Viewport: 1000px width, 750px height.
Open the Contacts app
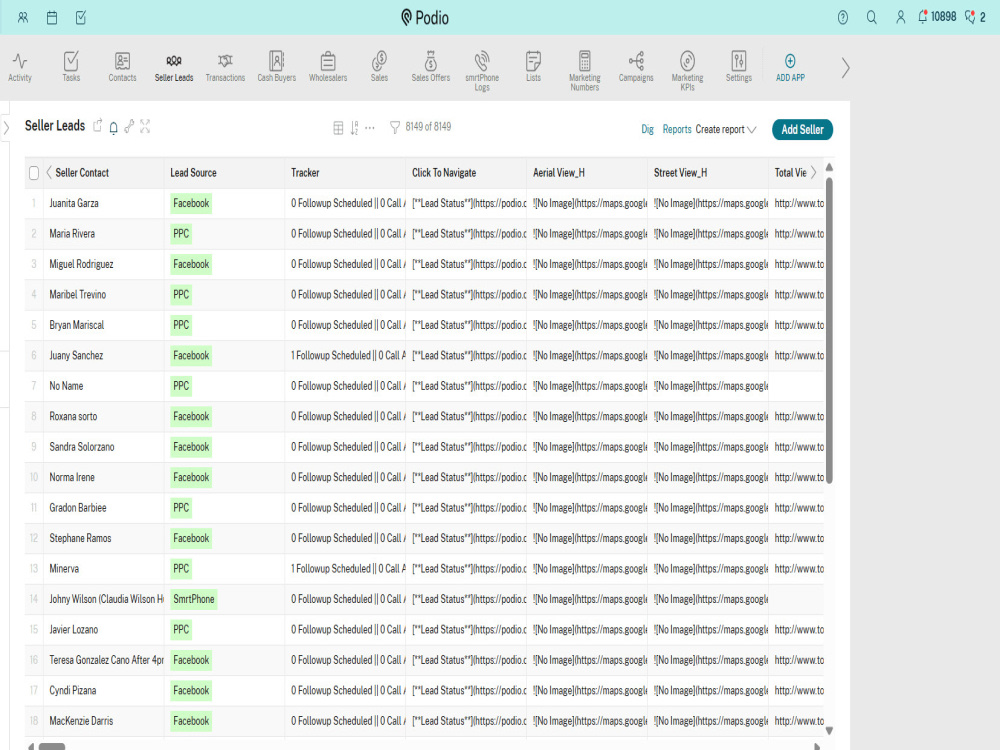pyautogui.click(x=122, y=67)
